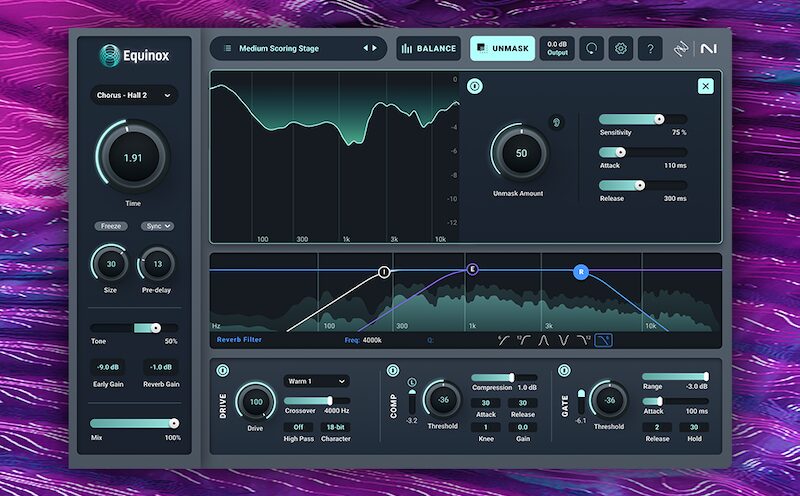800x496 pixels.
Task: Click the Size knob
Action: pos(111,264)
